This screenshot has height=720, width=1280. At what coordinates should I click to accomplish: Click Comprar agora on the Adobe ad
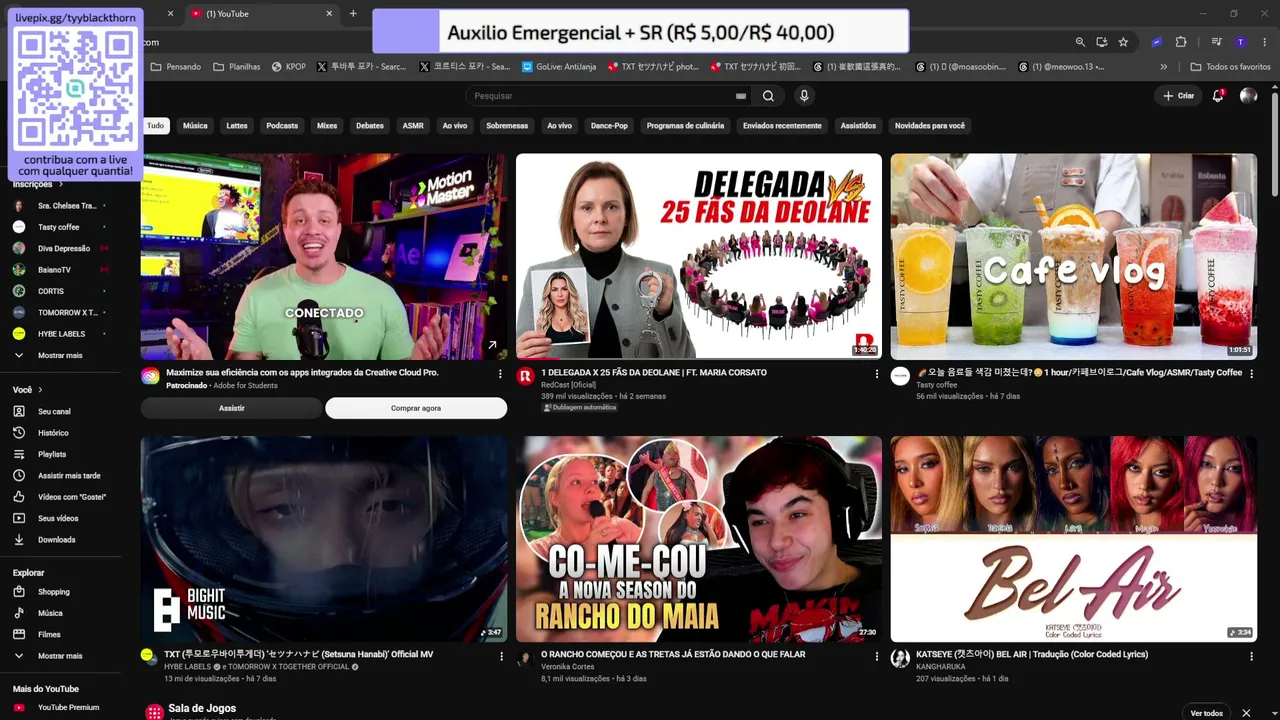click(416, 408)
